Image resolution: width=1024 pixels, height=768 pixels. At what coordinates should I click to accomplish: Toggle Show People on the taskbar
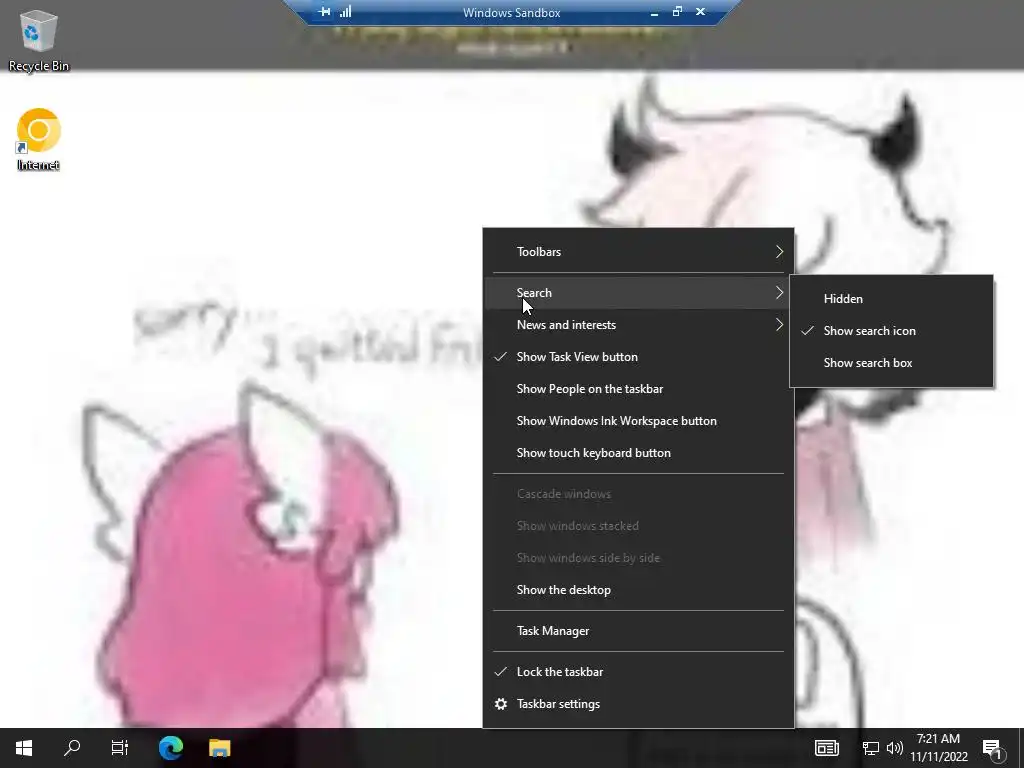tap(638, 389)
